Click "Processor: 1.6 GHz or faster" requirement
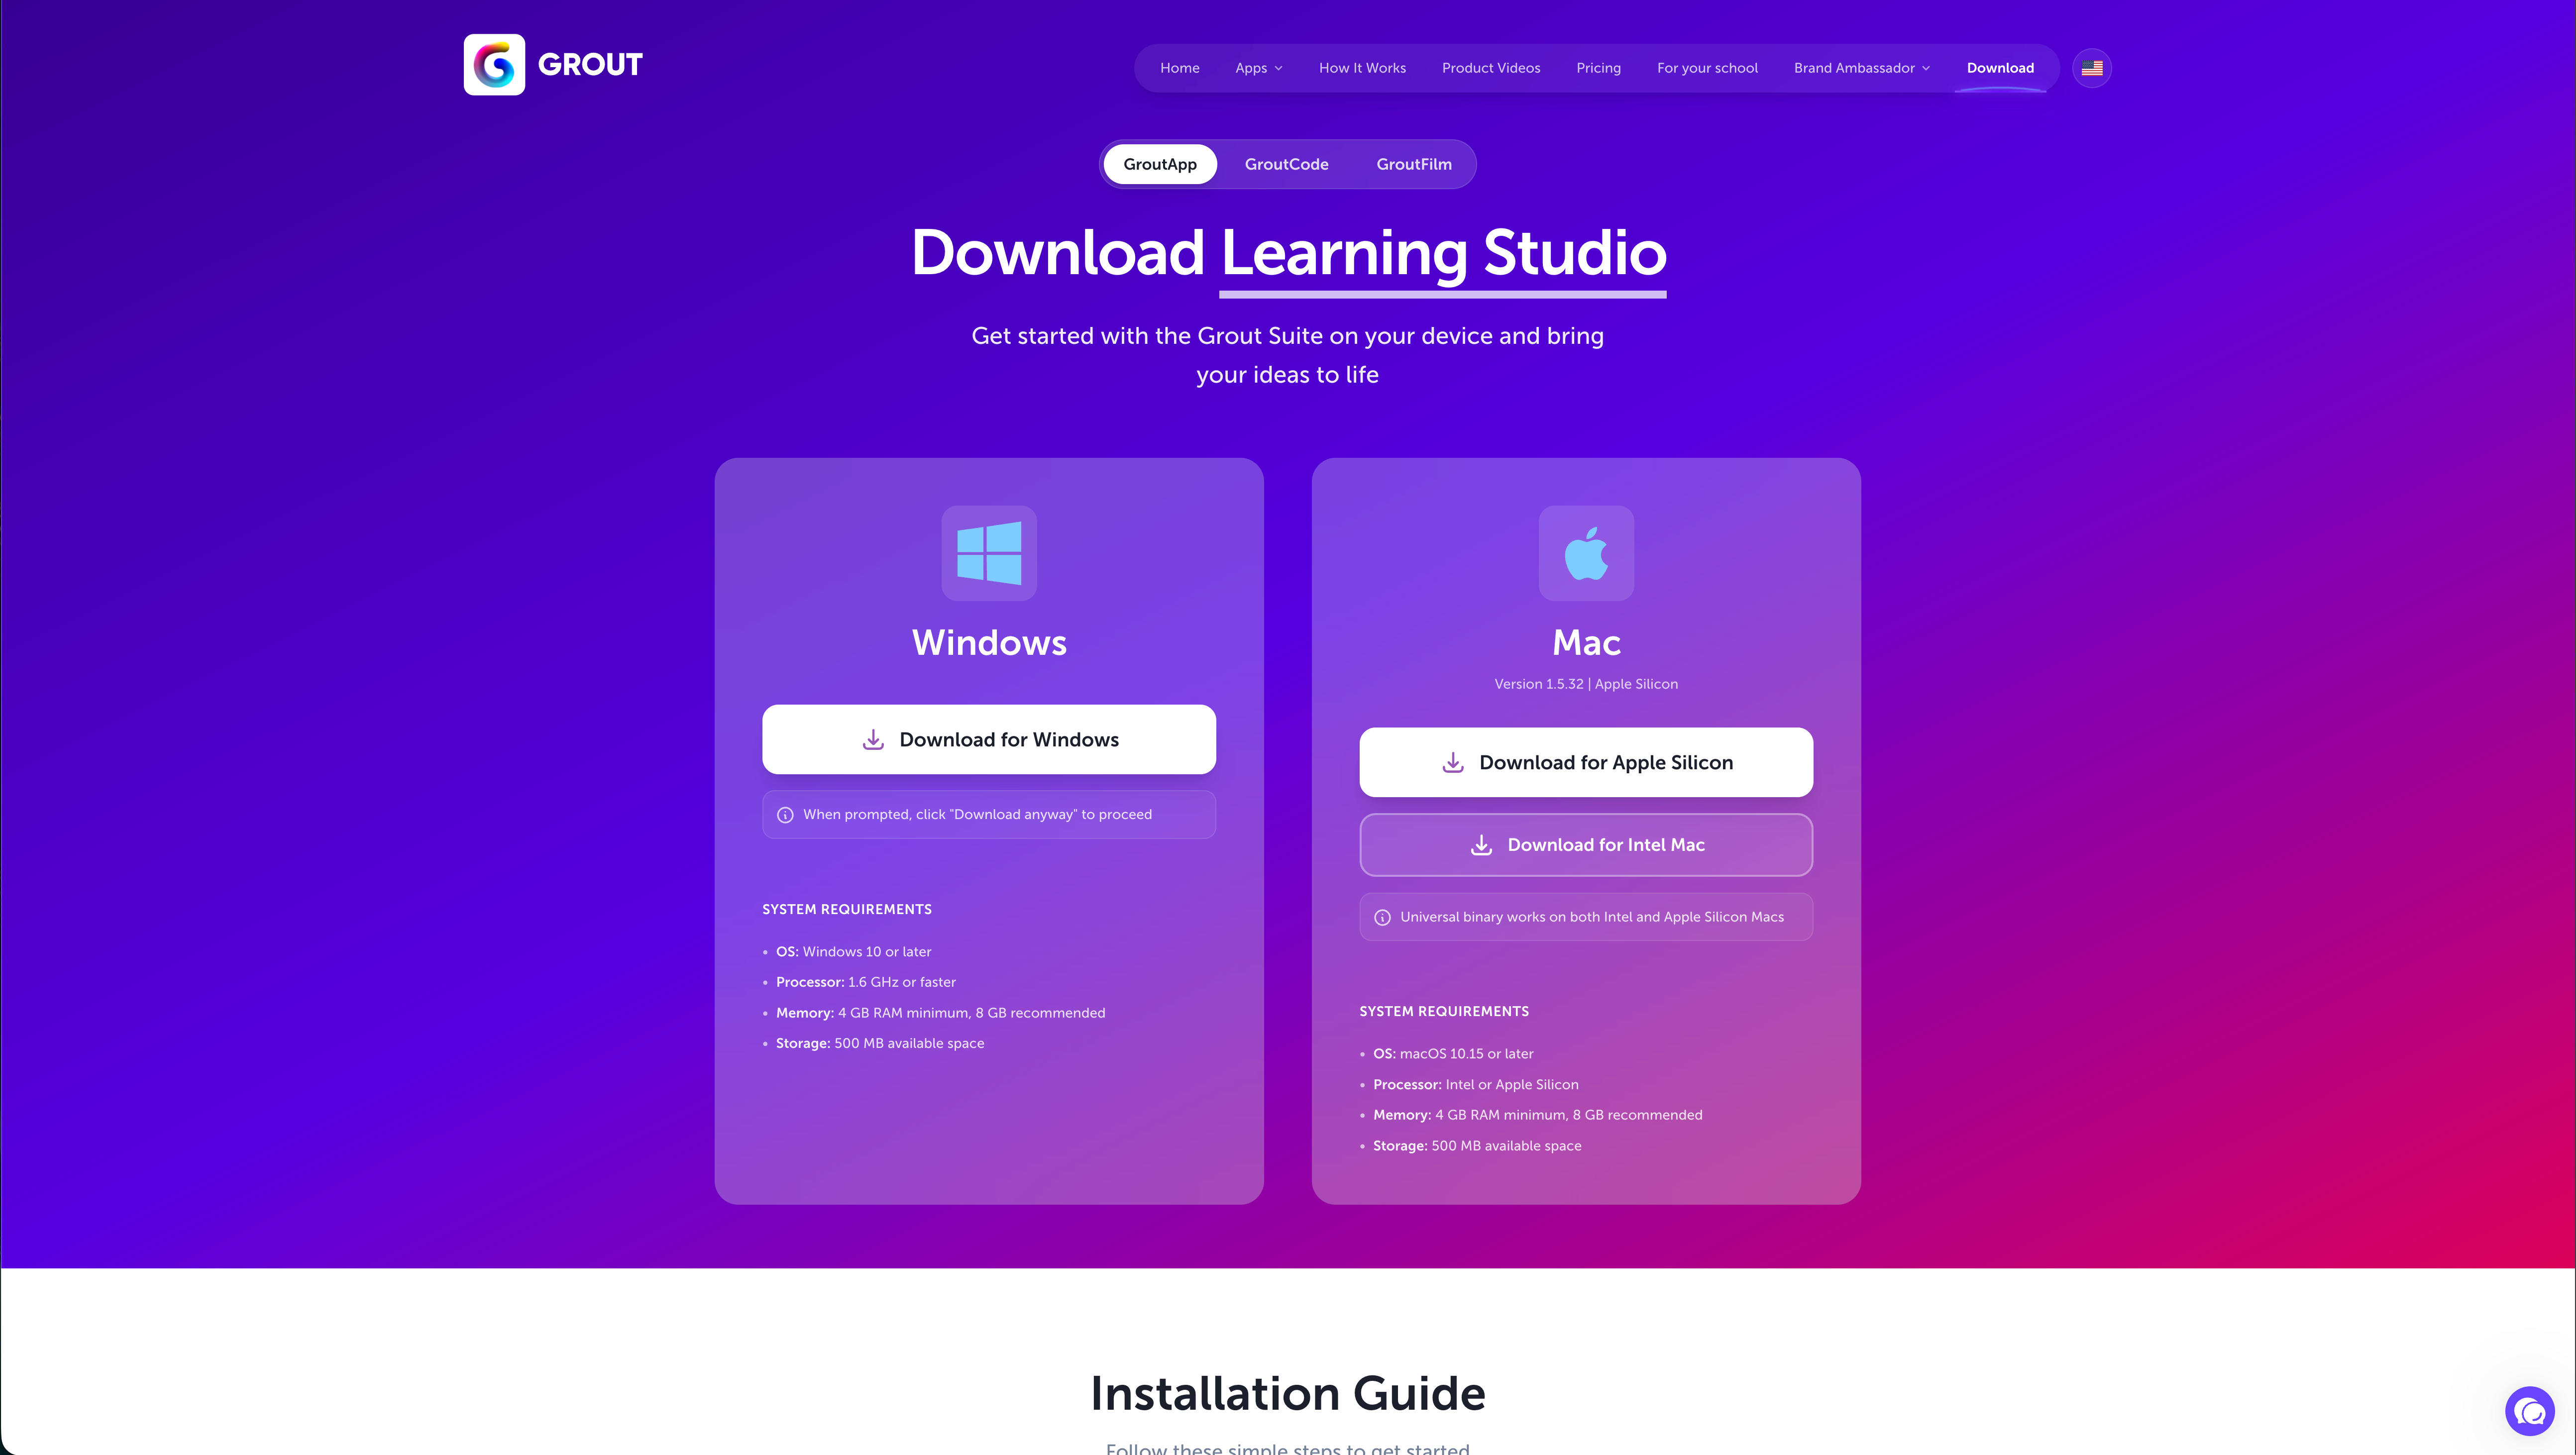The width and height of the screenshot is (2576, 1455). coord(866,982)
